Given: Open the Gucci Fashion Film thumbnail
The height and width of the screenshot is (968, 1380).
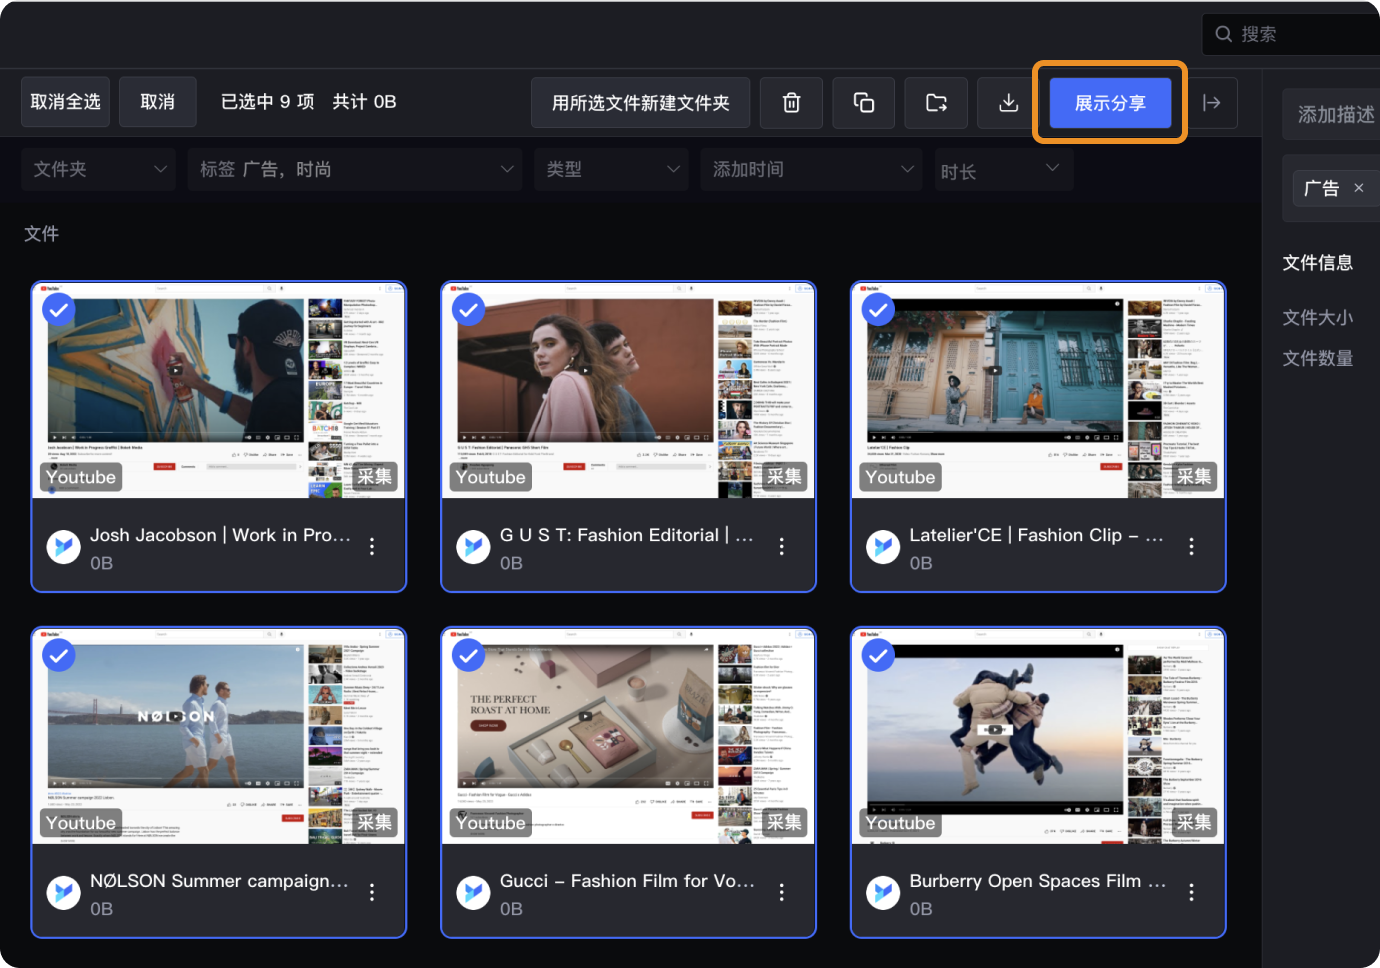Looking at the screenshot, I should (628, 736).
